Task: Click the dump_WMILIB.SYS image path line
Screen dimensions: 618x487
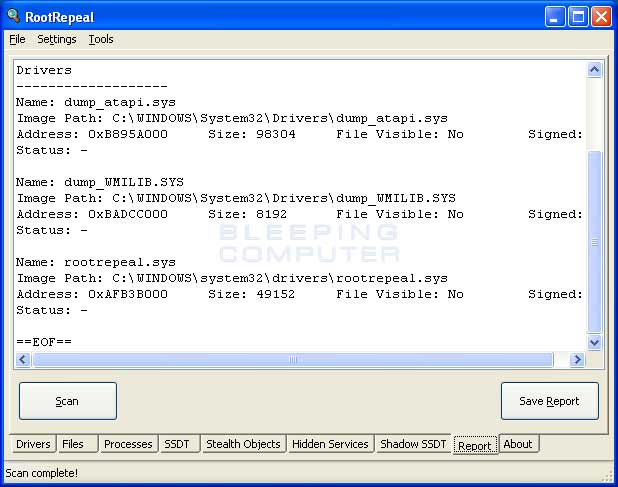Action: coord(236,198)
